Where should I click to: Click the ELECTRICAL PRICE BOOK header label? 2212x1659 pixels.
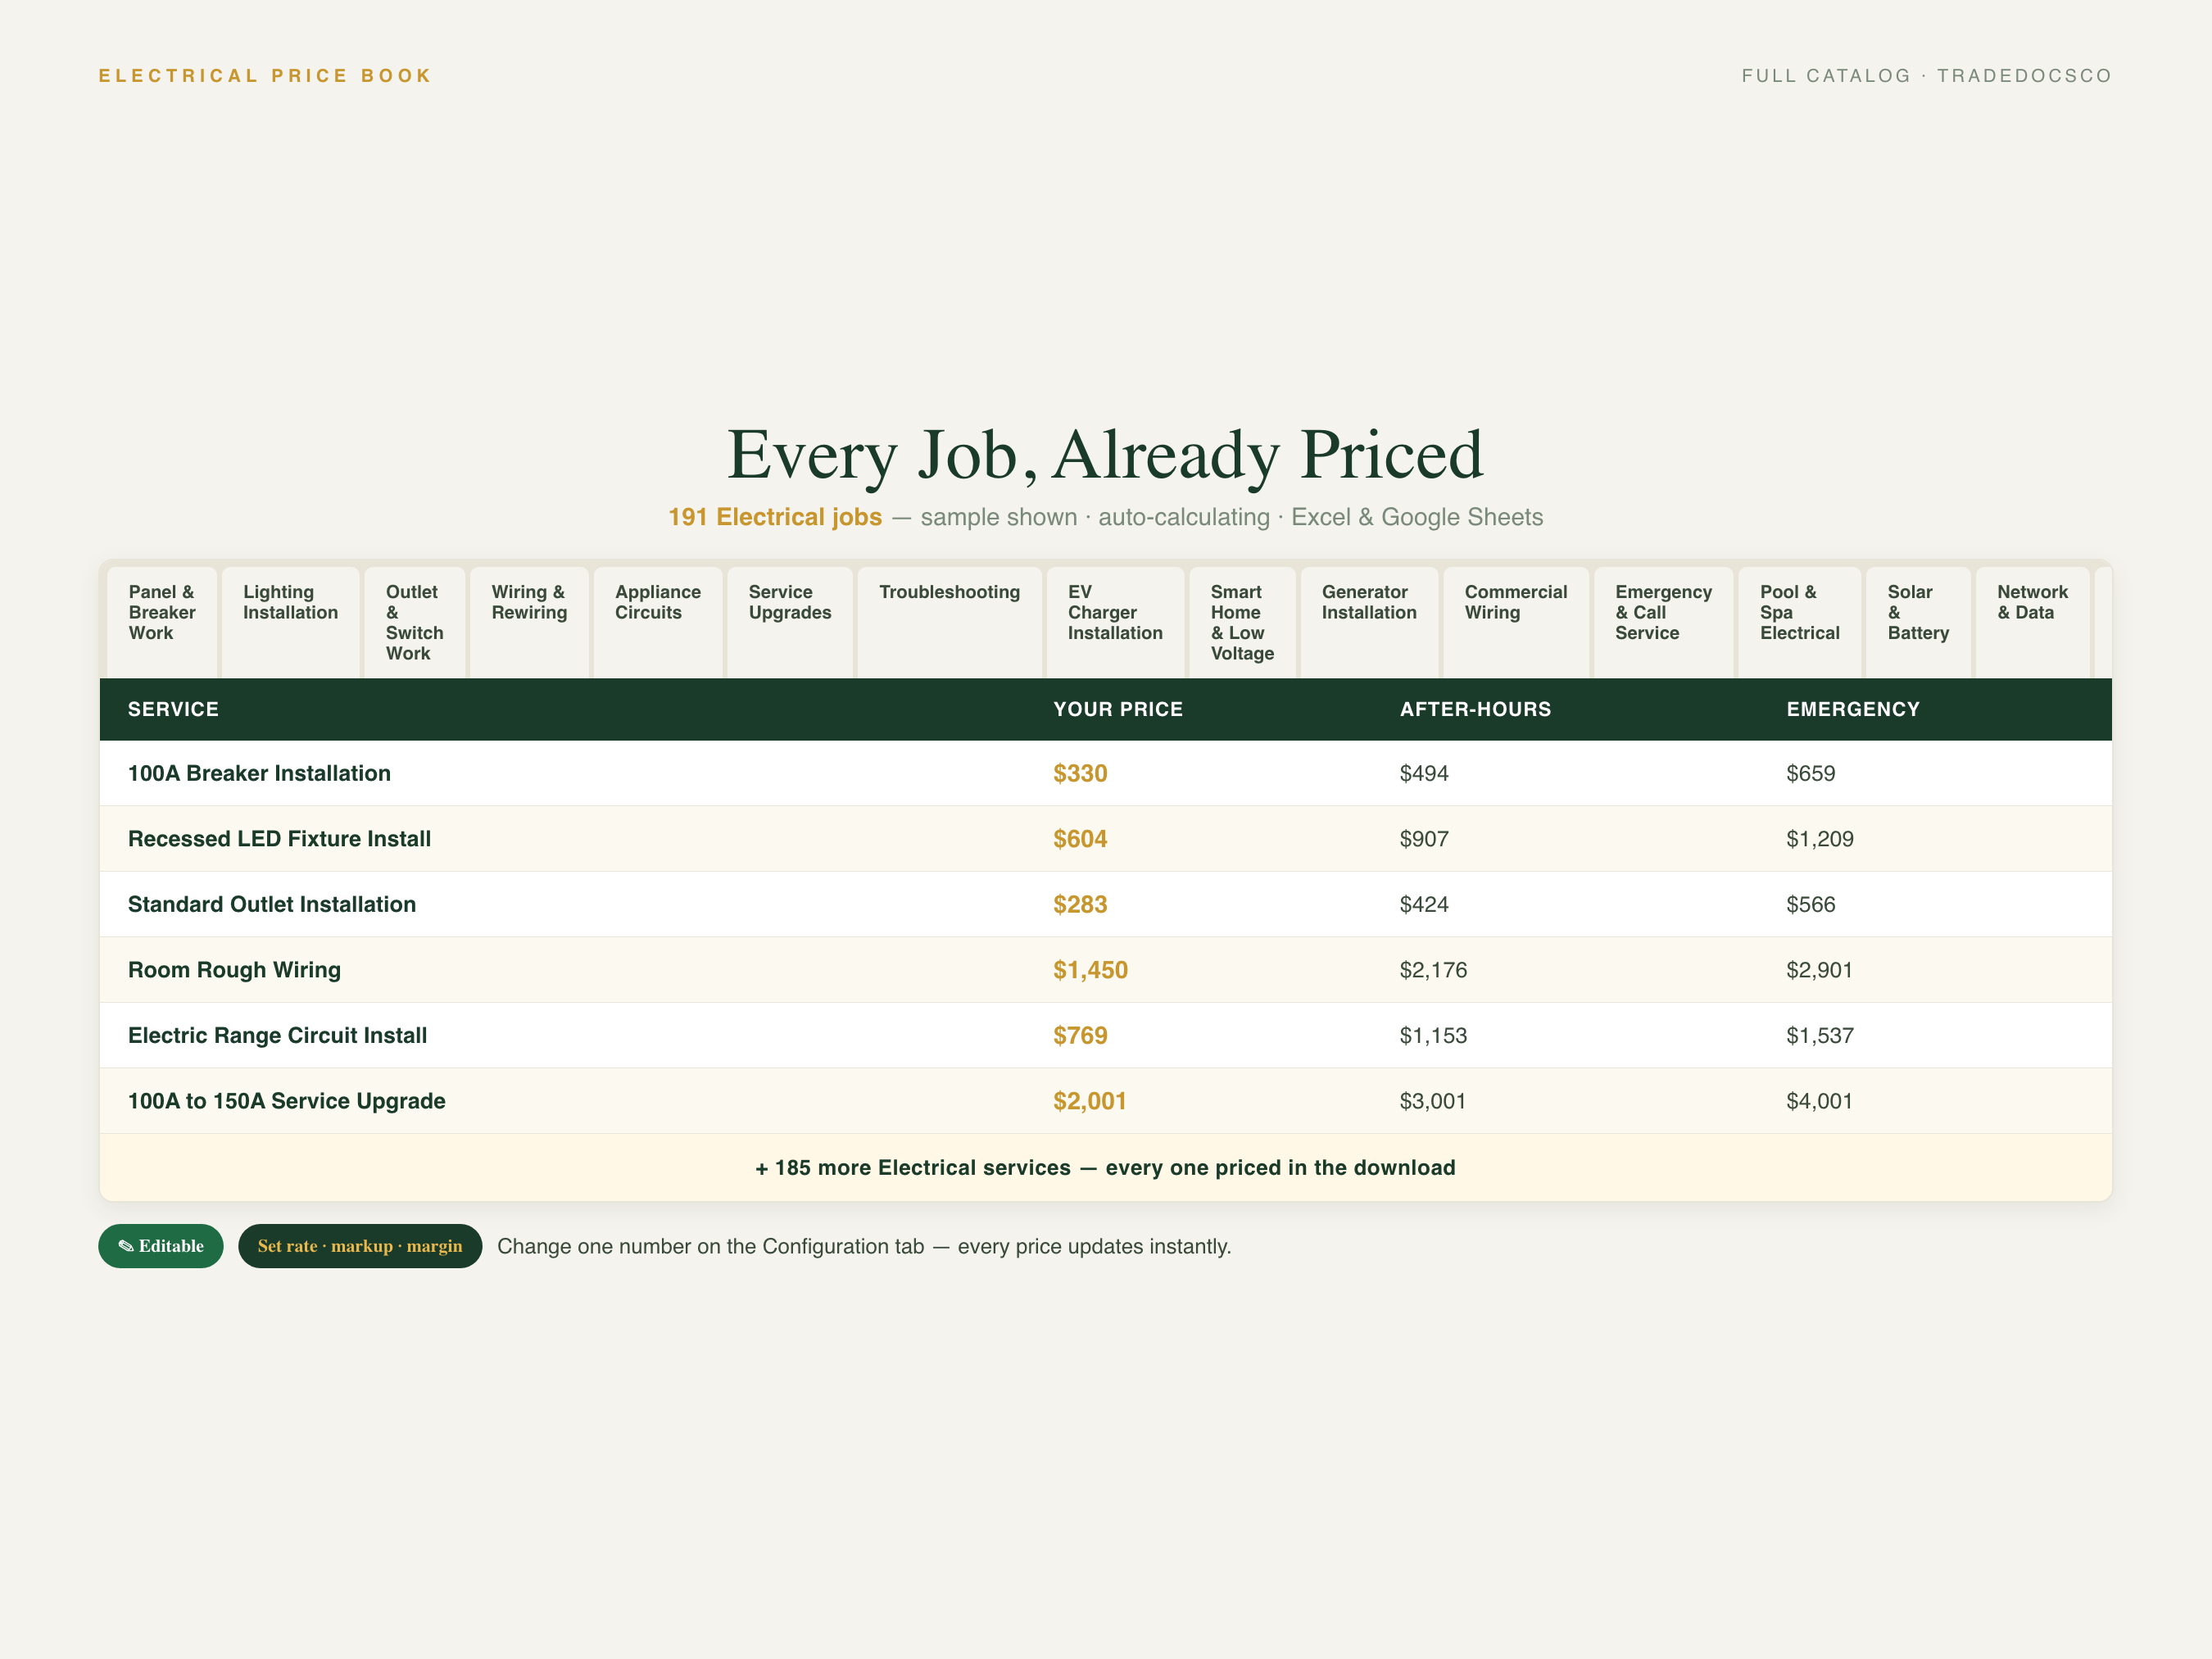(265, 76)
